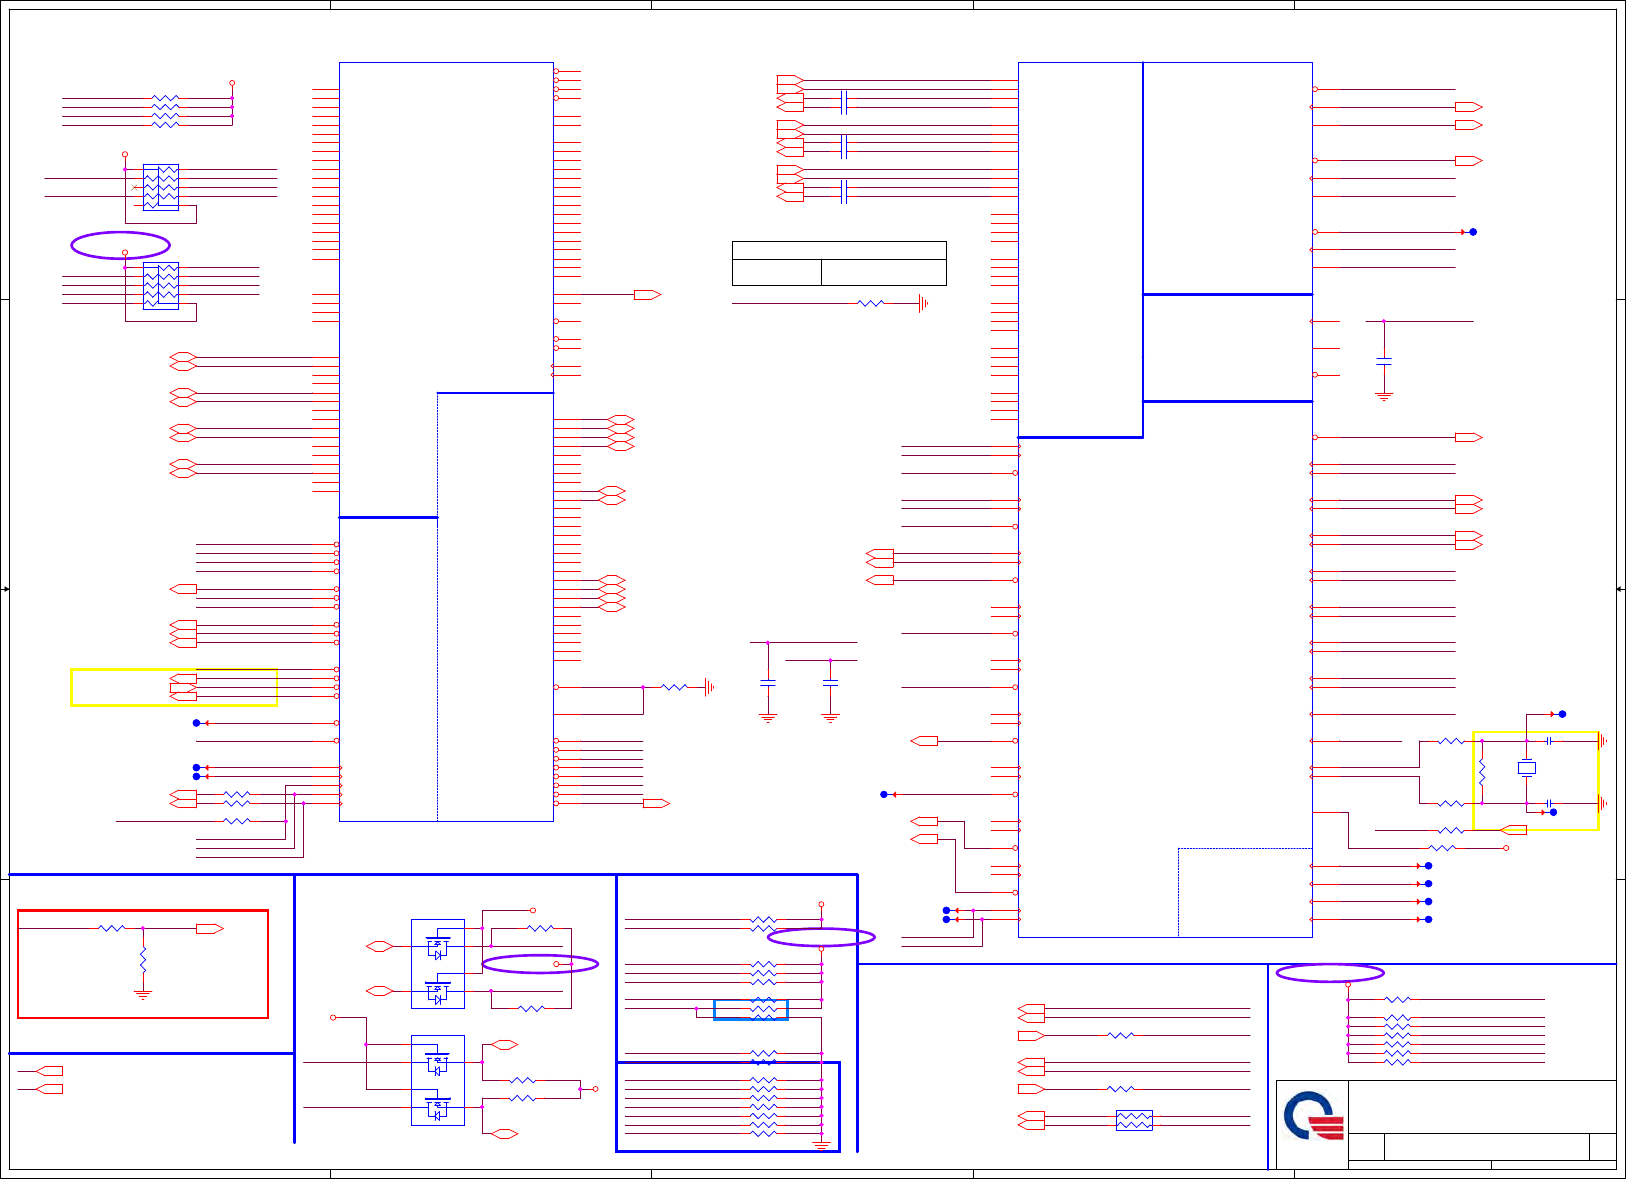The height and width of the screenshot is (1179, 1626).
Task: Select the capacitor to ground near upper-right chip
Action: 1384,361
